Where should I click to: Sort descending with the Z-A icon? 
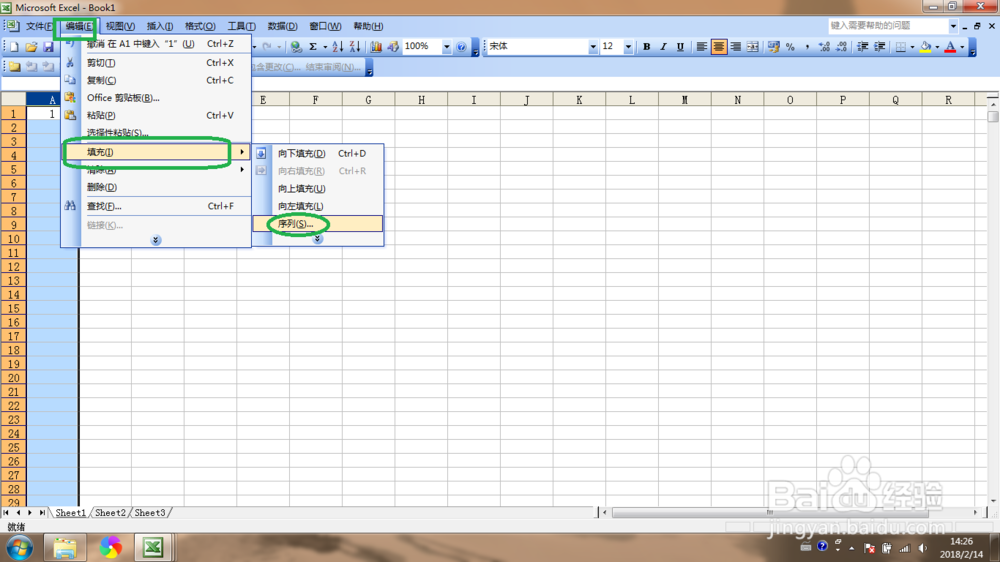tap(355, 47)
